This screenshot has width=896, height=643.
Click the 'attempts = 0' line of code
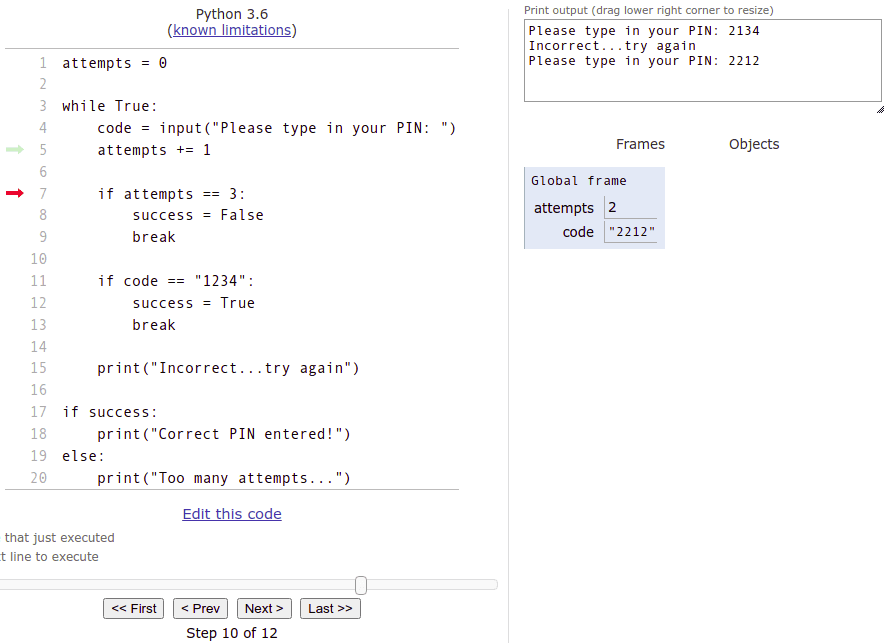click(115, 63)
